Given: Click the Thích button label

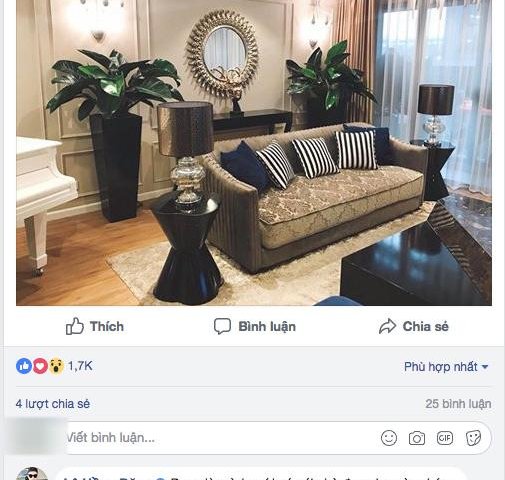Looking at the screenshot, I should [x=107, y=326].
